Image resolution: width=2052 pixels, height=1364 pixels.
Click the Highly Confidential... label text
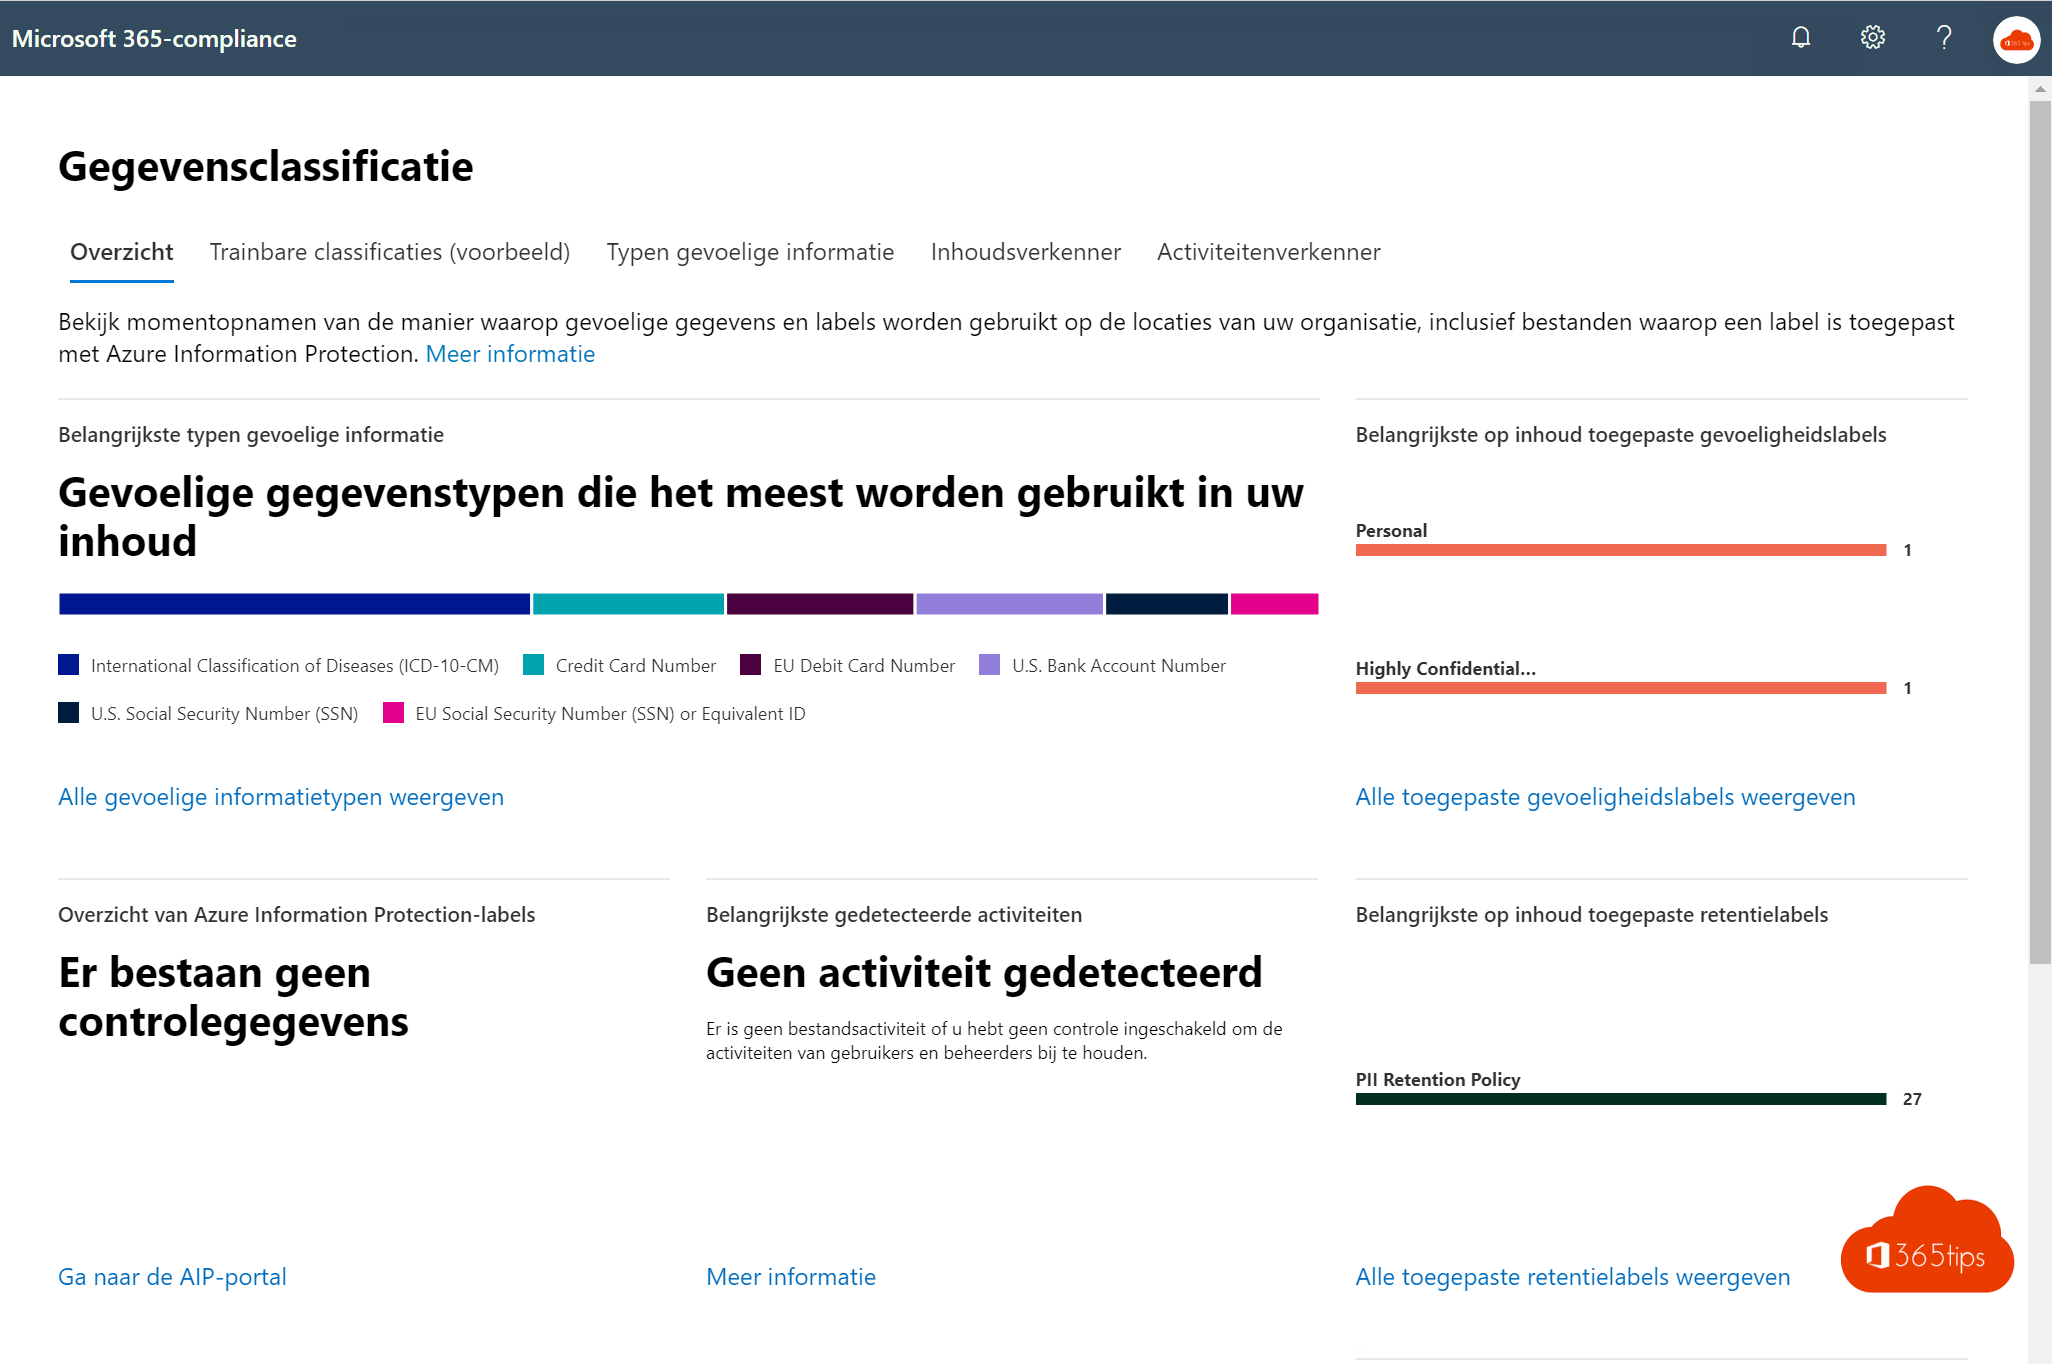tap(1446, 668)
